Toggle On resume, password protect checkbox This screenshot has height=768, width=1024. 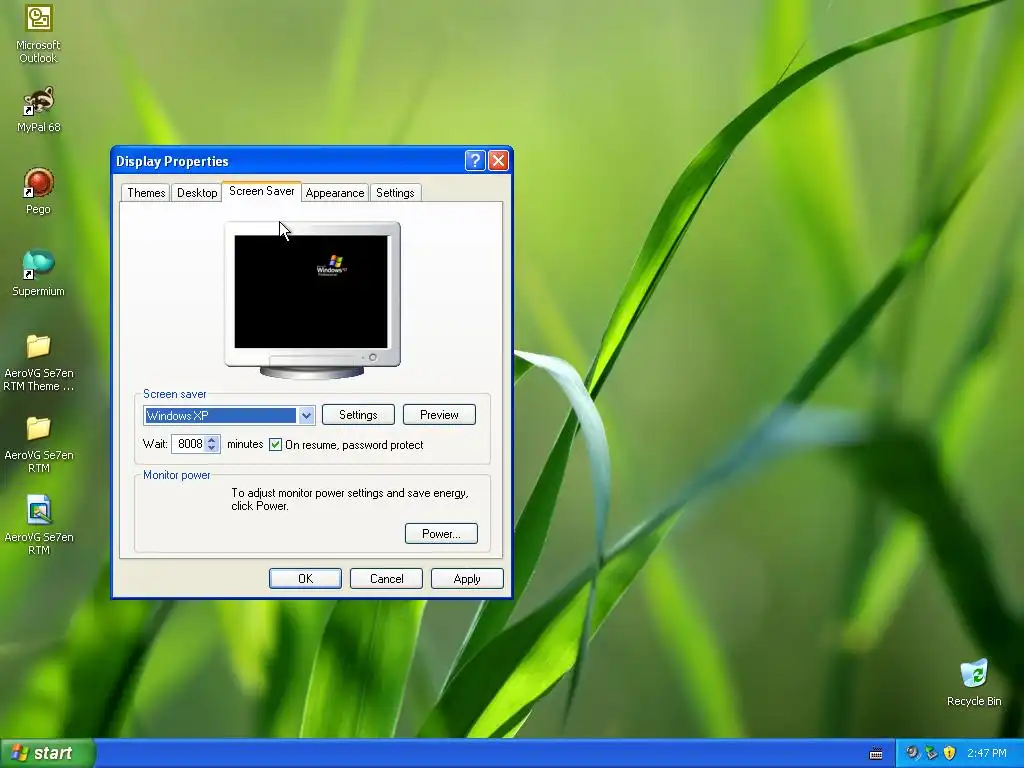click(x=276, y=445)
